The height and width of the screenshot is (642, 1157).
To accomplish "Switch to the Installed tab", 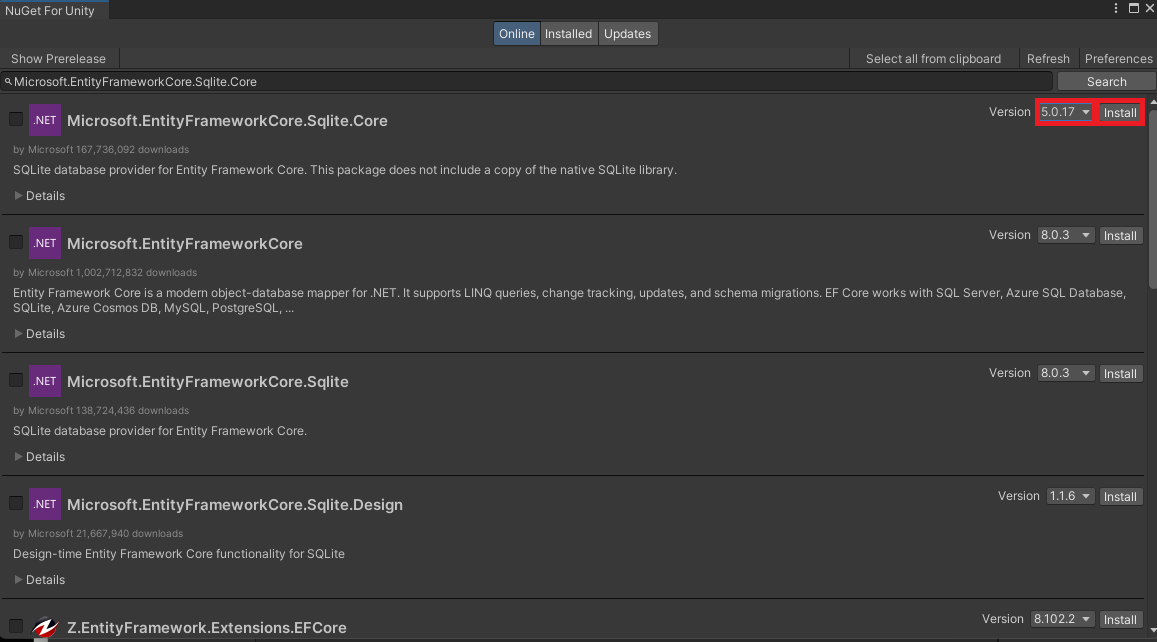I will pyautogui.click(x=568, y=34).
